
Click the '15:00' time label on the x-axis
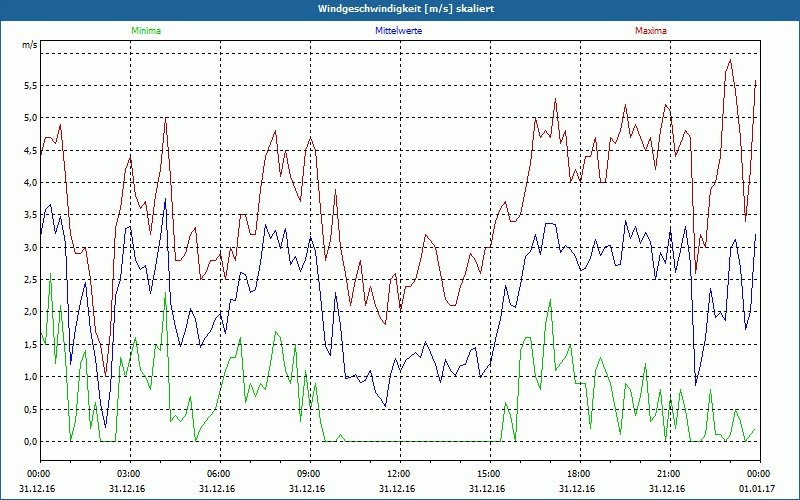[x=488, y=474]
